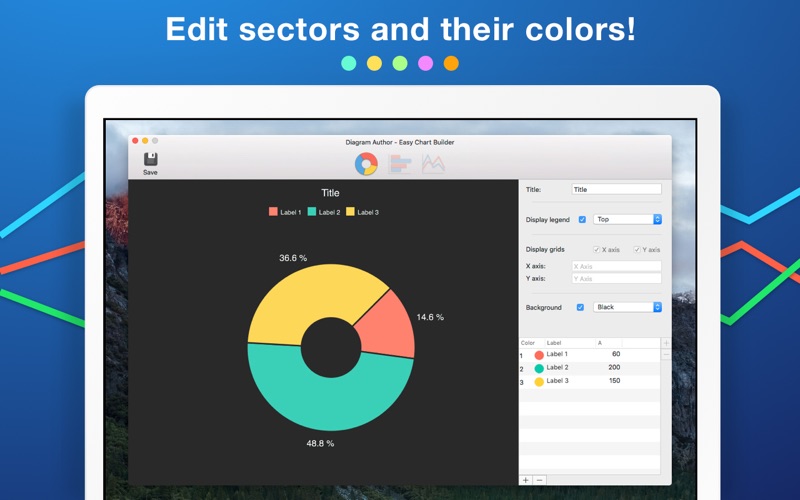Viewport: 800px width, 500px height.
Task: Select the horizontal bar chart type icon
Action: point(400,164)
